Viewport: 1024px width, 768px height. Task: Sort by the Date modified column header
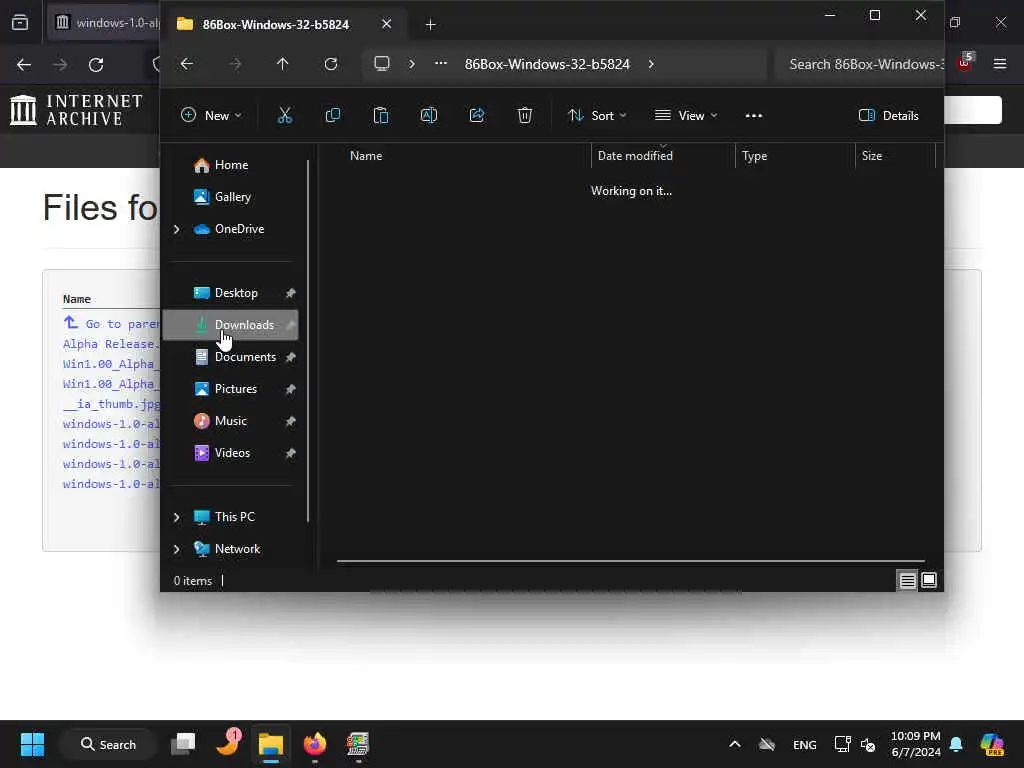click(x=635, y=156)
